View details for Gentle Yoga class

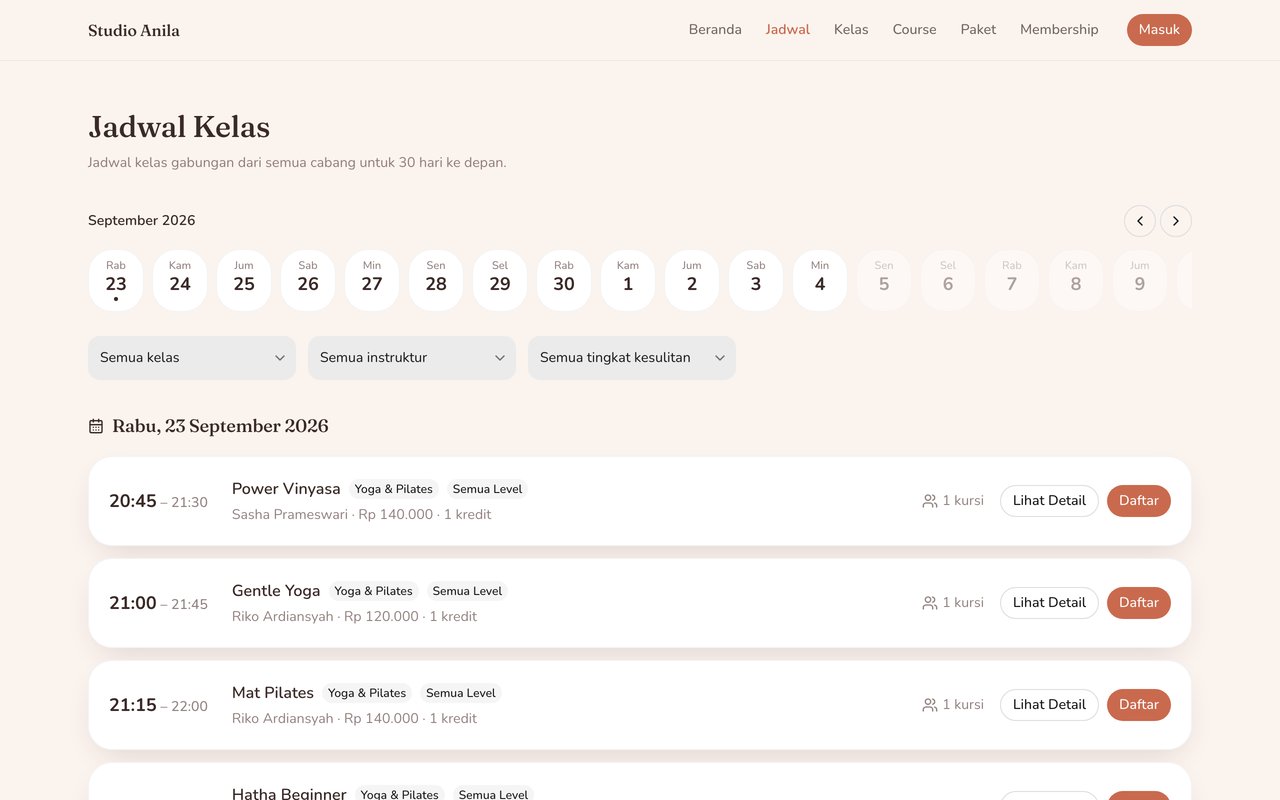1049,603
